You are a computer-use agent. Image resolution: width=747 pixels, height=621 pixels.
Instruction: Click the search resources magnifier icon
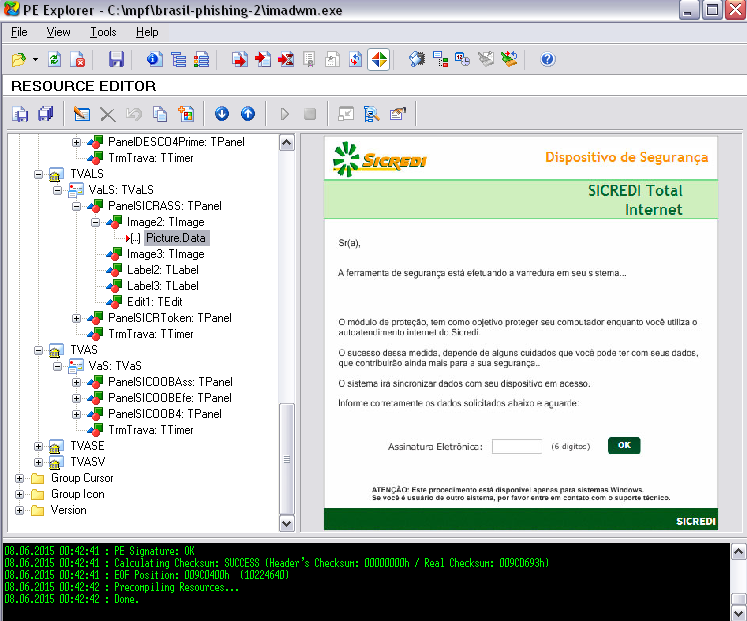click(x=371, y=114)
